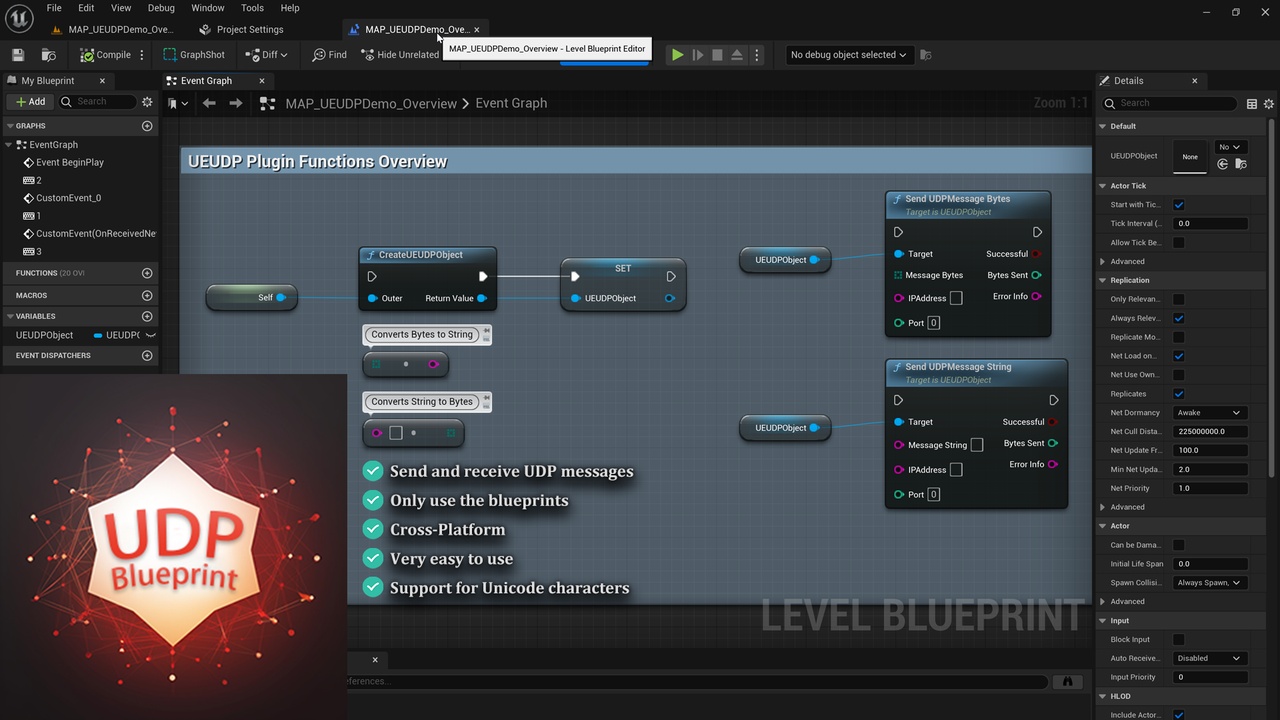The width and height of the screenshot is (1280, 720).
Task: Open the File menu
Action: [x=54, y=8]
